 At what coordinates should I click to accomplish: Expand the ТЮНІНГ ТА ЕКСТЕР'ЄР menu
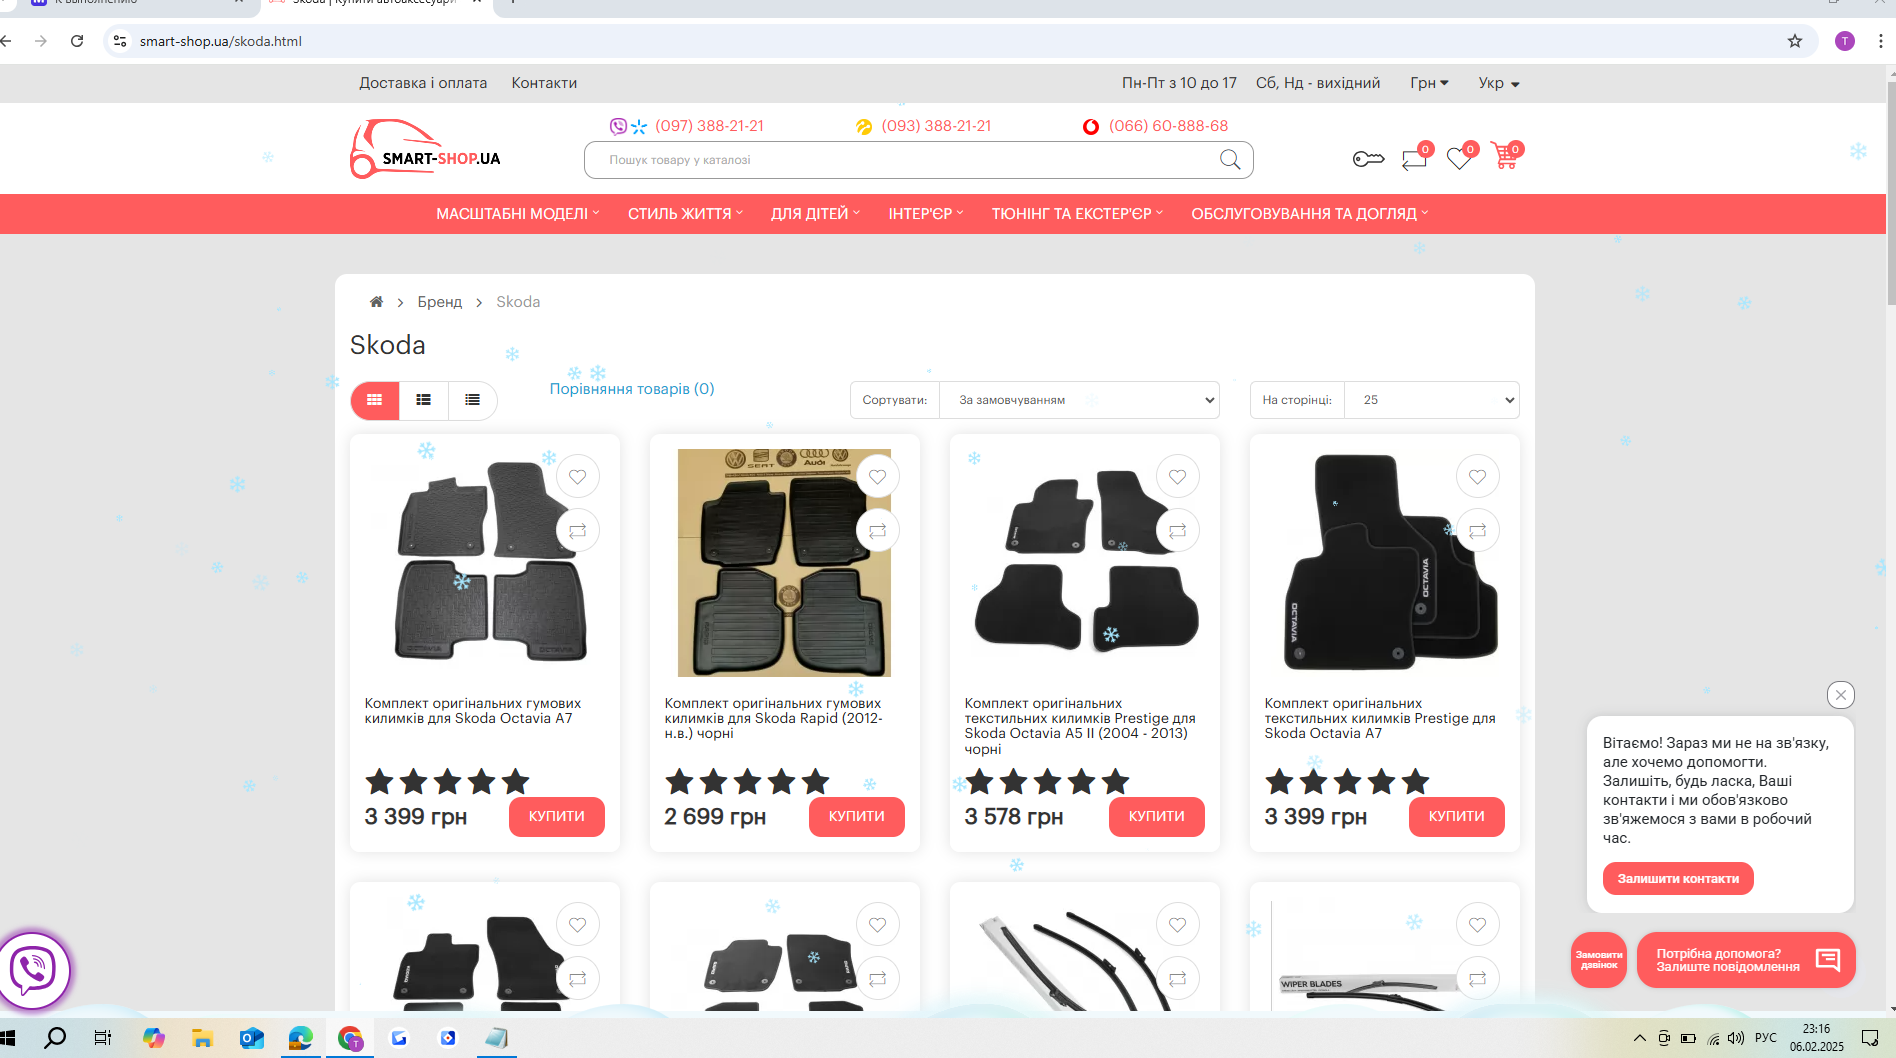(x=1077, y=214)
